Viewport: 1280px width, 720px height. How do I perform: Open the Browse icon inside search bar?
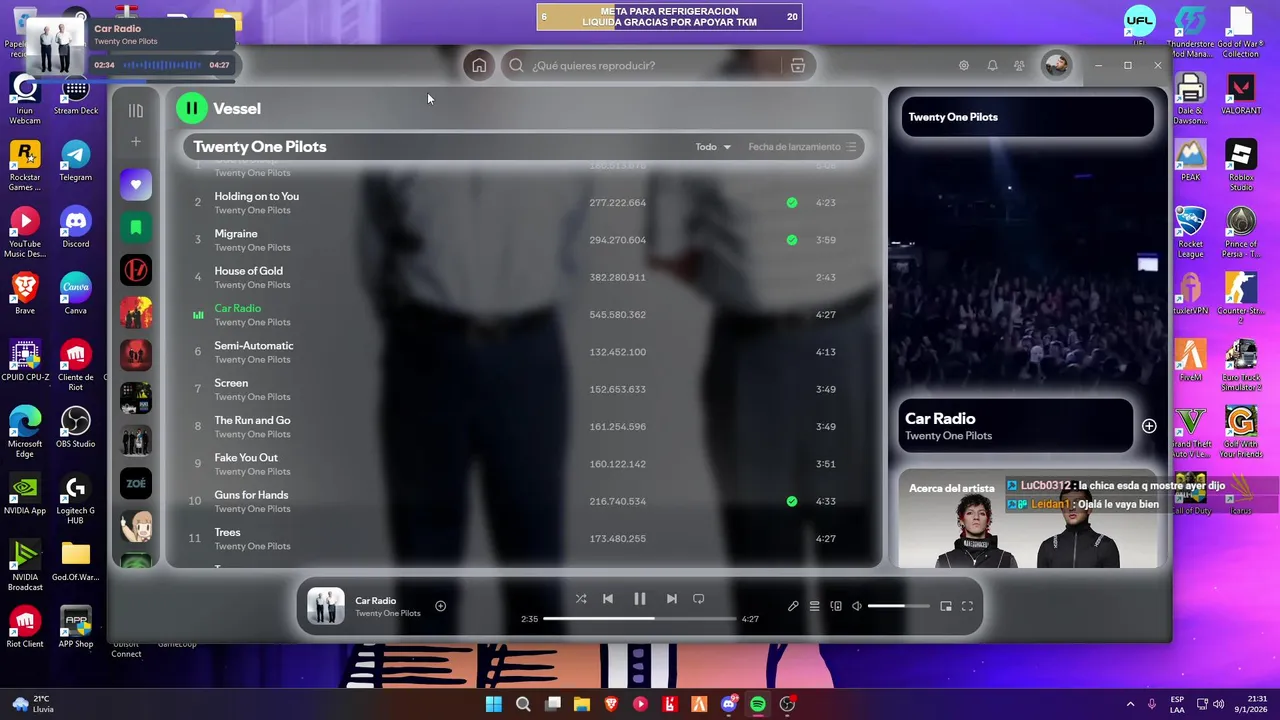tap(797, 65)
